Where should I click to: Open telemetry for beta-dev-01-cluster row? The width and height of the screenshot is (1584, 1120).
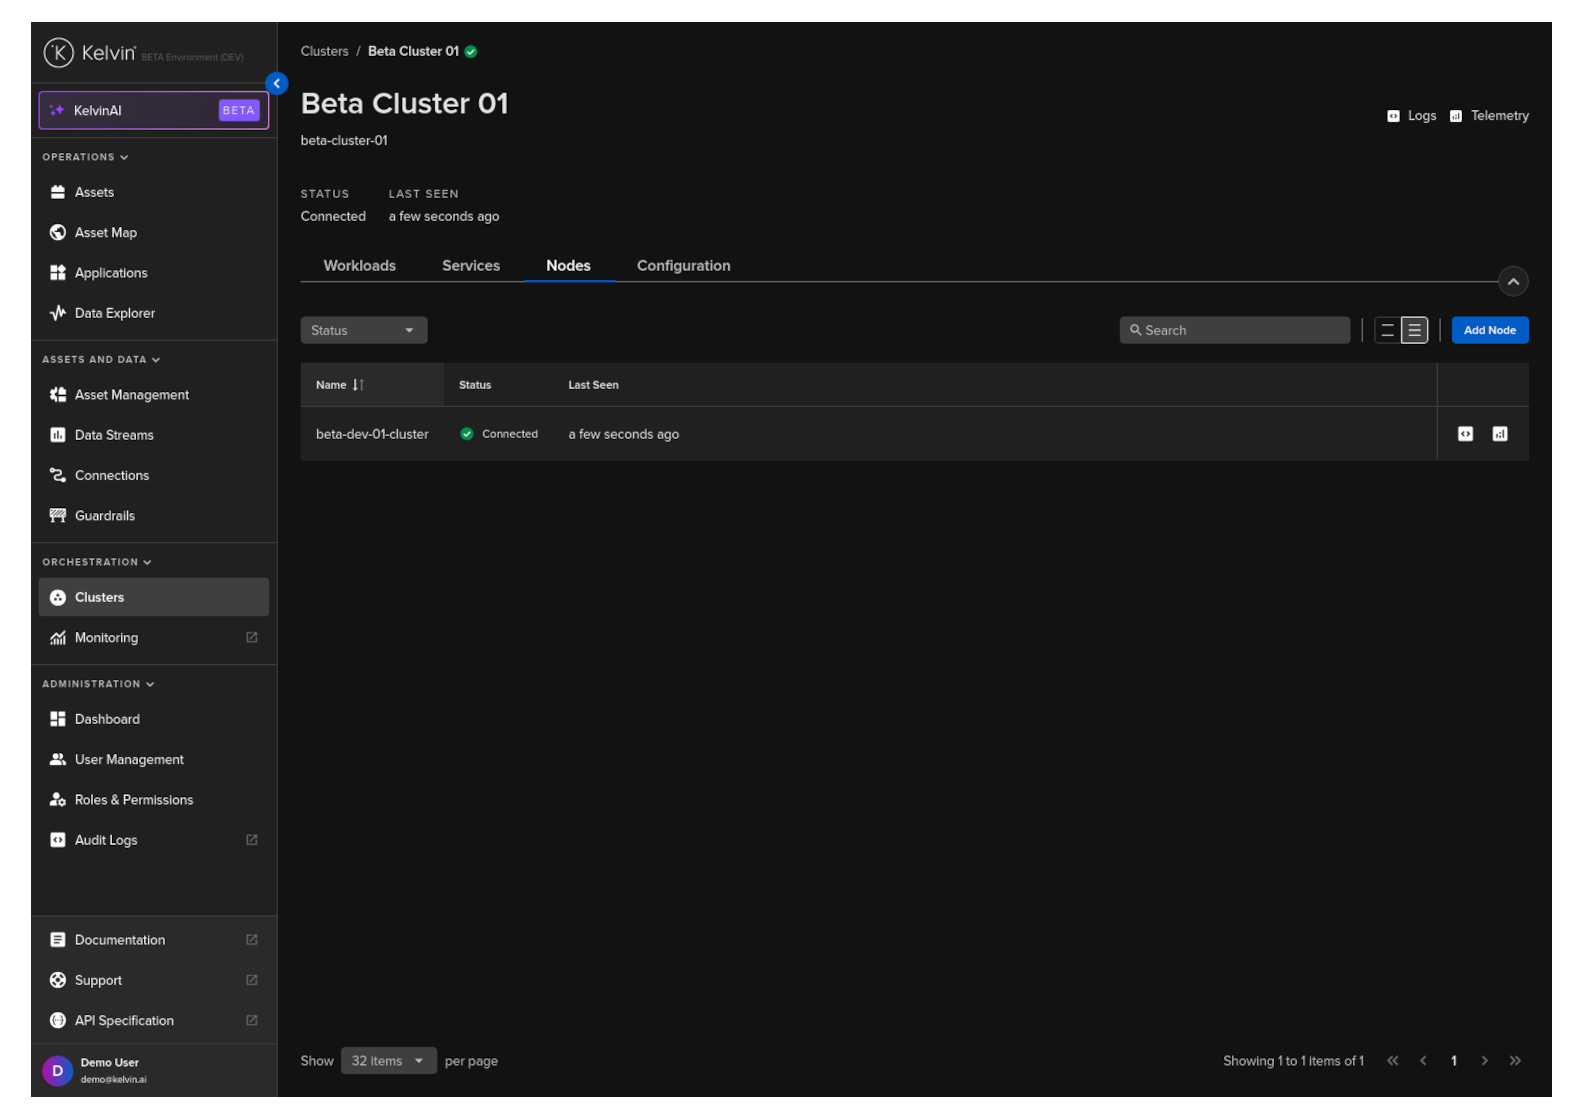[1499, 434]
